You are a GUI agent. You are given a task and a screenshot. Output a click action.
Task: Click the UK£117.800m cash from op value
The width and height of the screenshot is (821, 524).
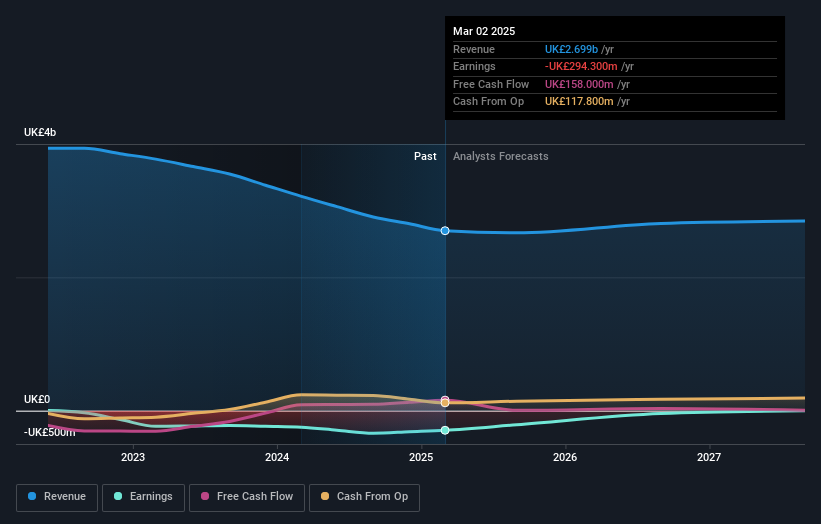tap(579, 102)
